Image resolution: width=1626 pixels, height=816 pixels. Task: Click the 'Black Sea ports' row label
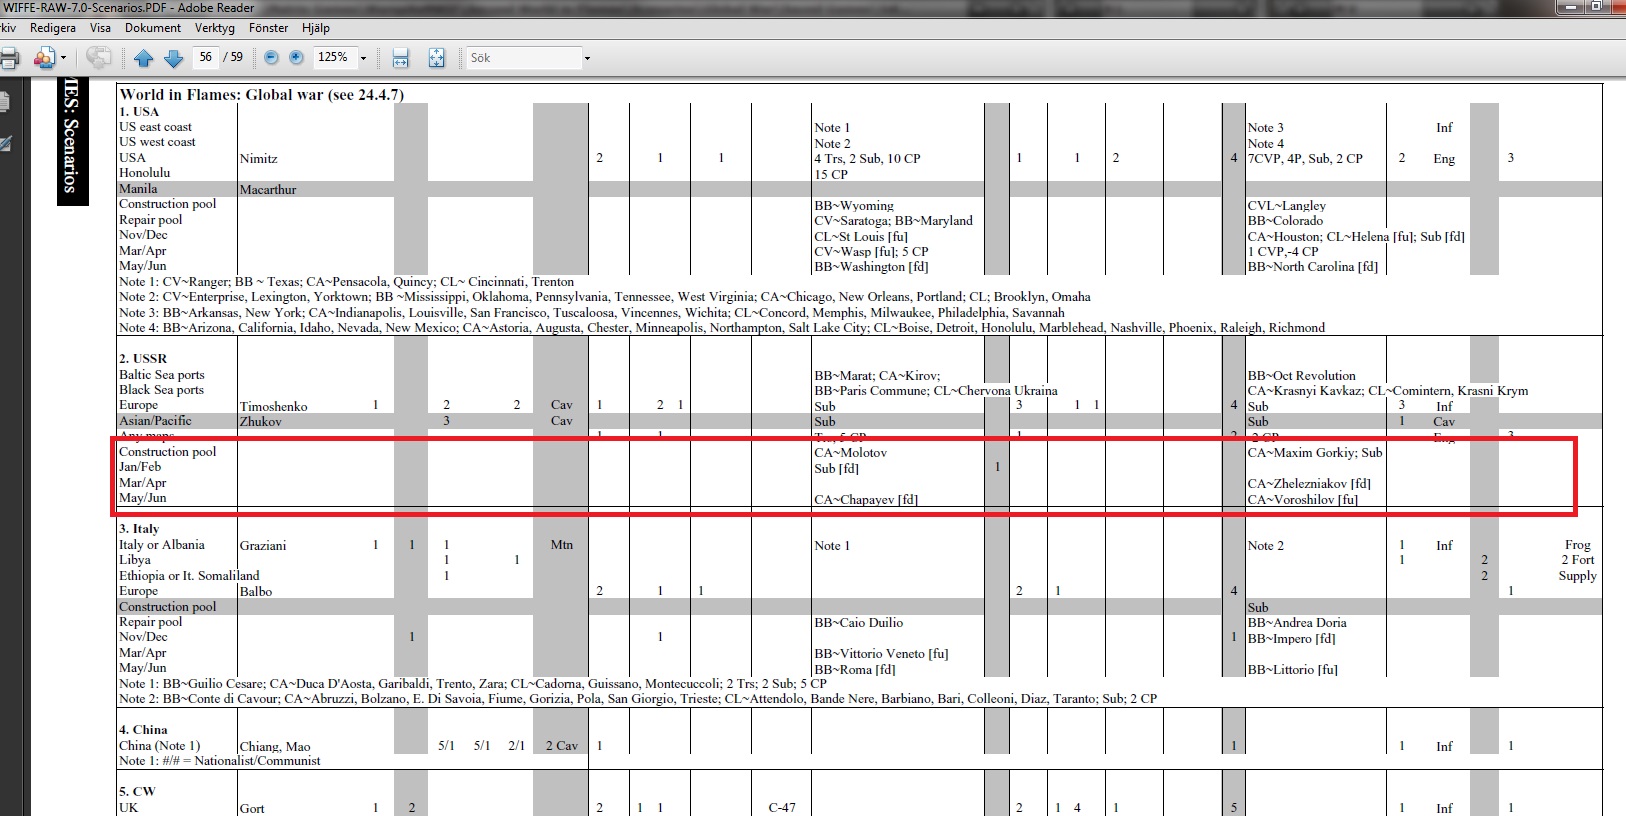[x=161, y=390]
